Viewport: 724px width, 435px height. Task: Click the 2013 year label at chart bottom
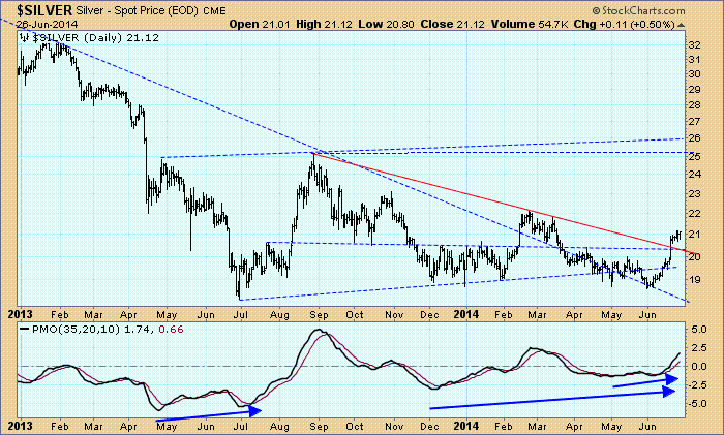(x=19, y=425)
